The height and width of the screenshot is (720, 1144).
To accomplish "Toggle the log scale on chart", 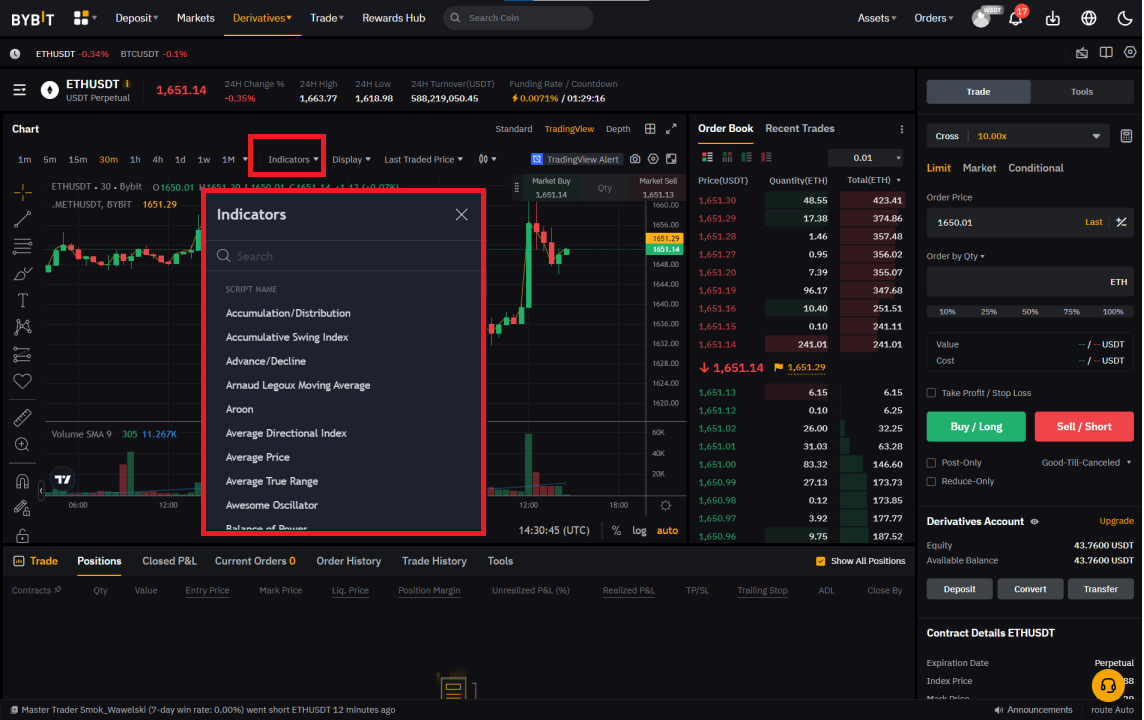I will pyautogui.click(x=639, y=530).
